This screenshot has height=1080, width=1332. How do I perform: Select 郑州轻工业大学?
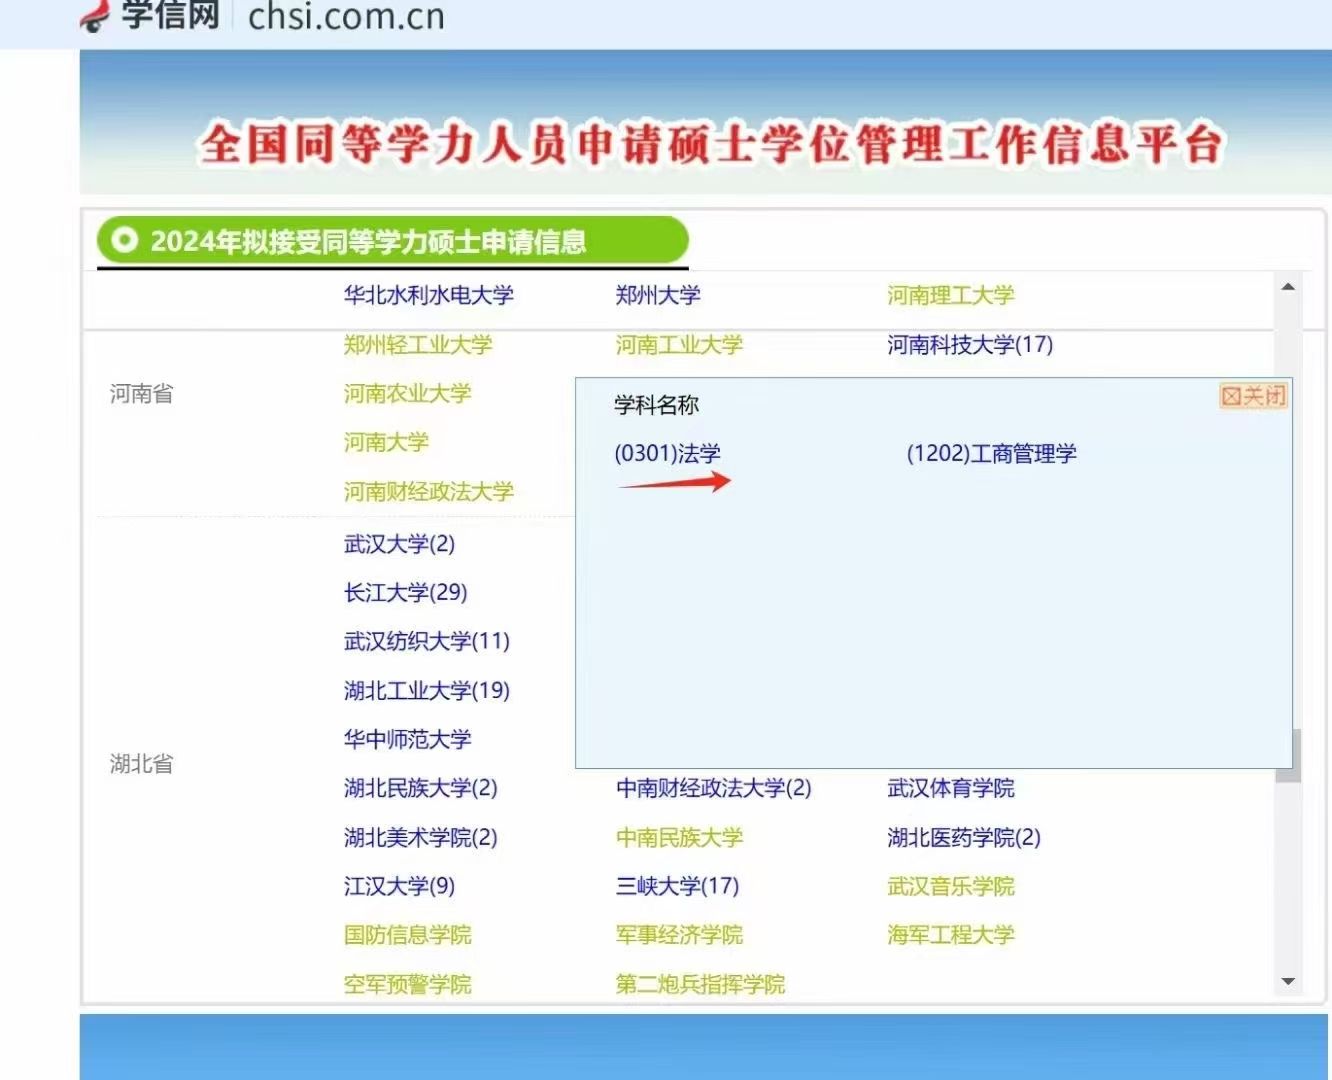[x=418, y=345]
